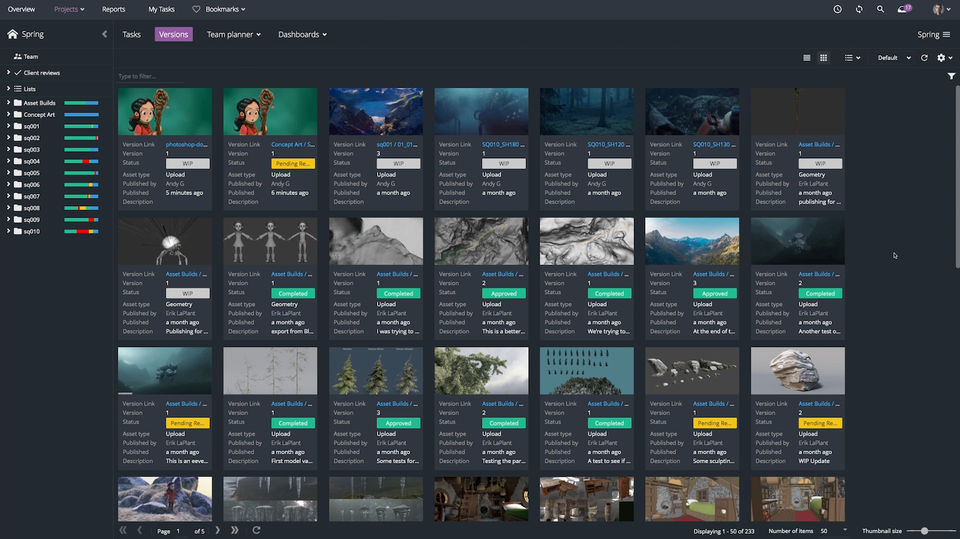The image size is (960, 539).
Task: Click the search magnifier icon
Action: [x=880, y=9]
